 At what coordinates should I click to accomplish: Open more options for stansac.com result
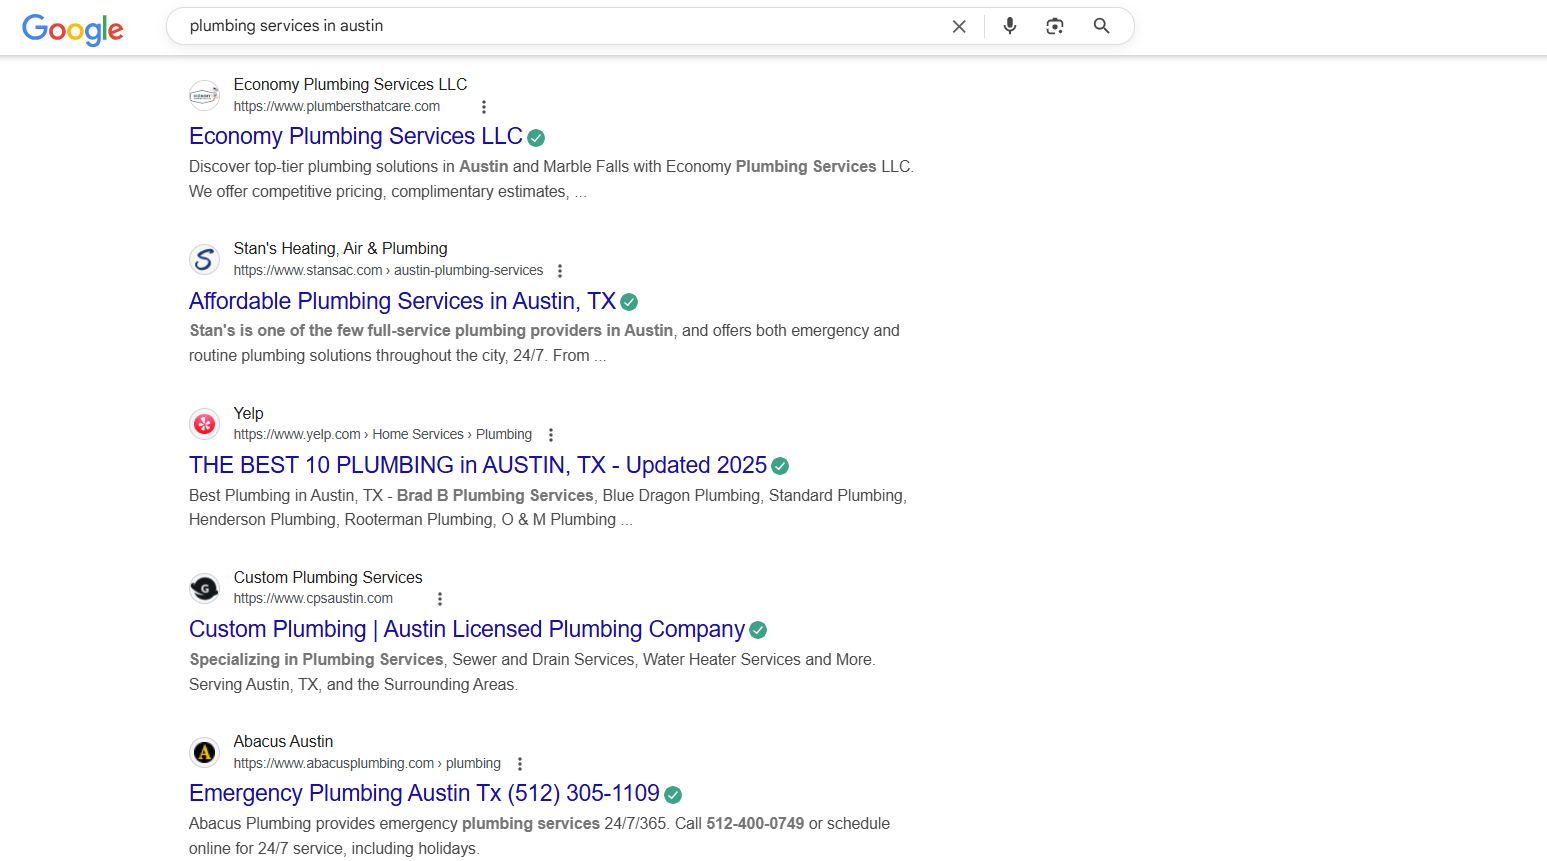point(560,271)
